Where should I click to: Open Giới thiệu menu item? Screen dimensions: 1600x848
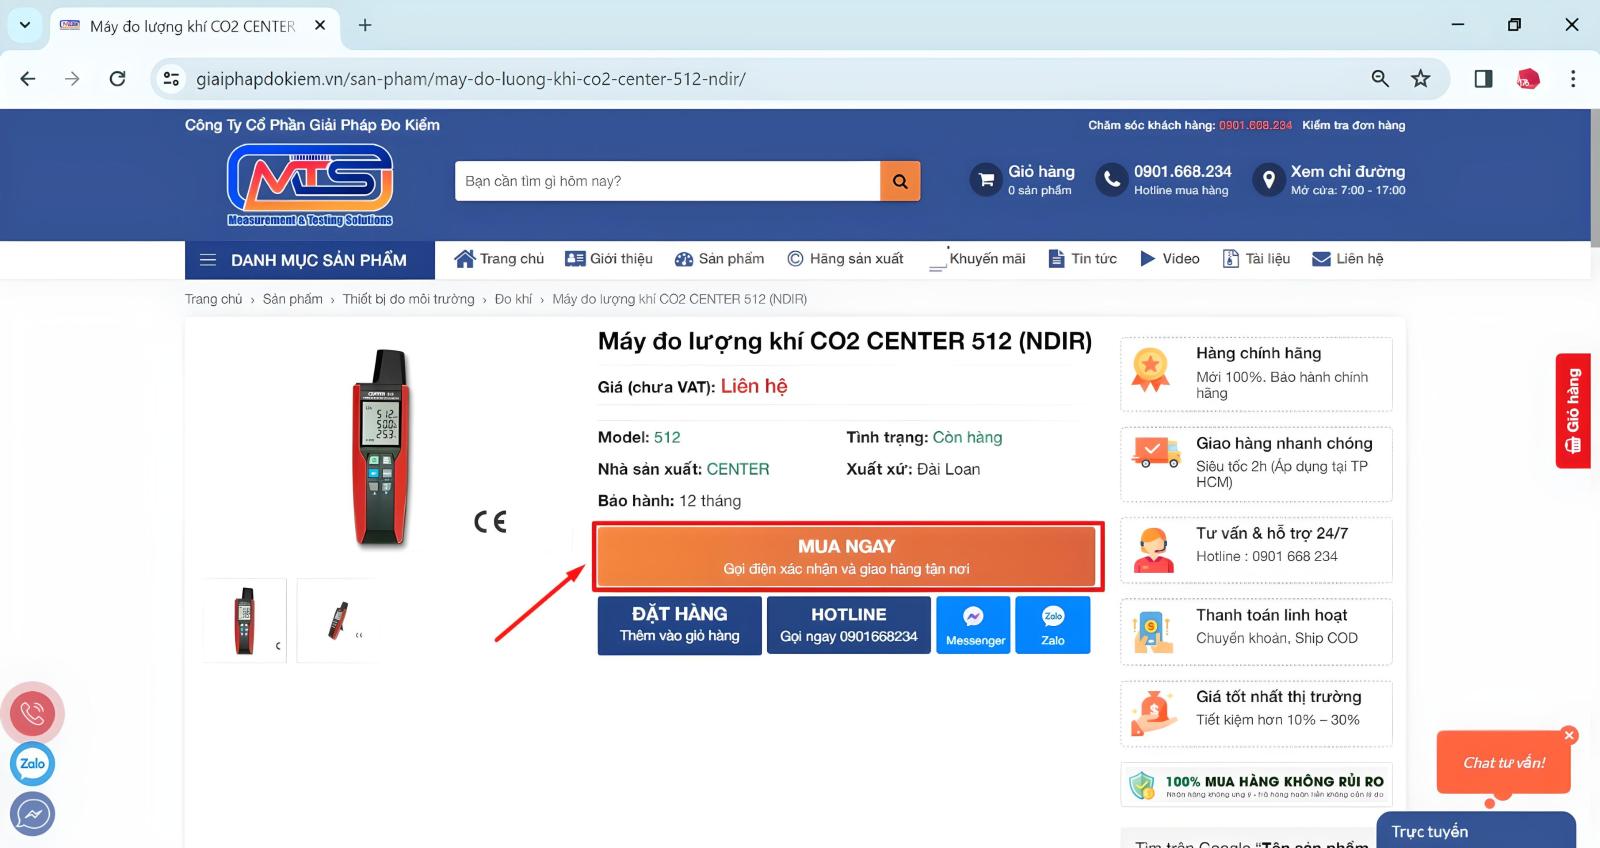(x=608, y=259)
